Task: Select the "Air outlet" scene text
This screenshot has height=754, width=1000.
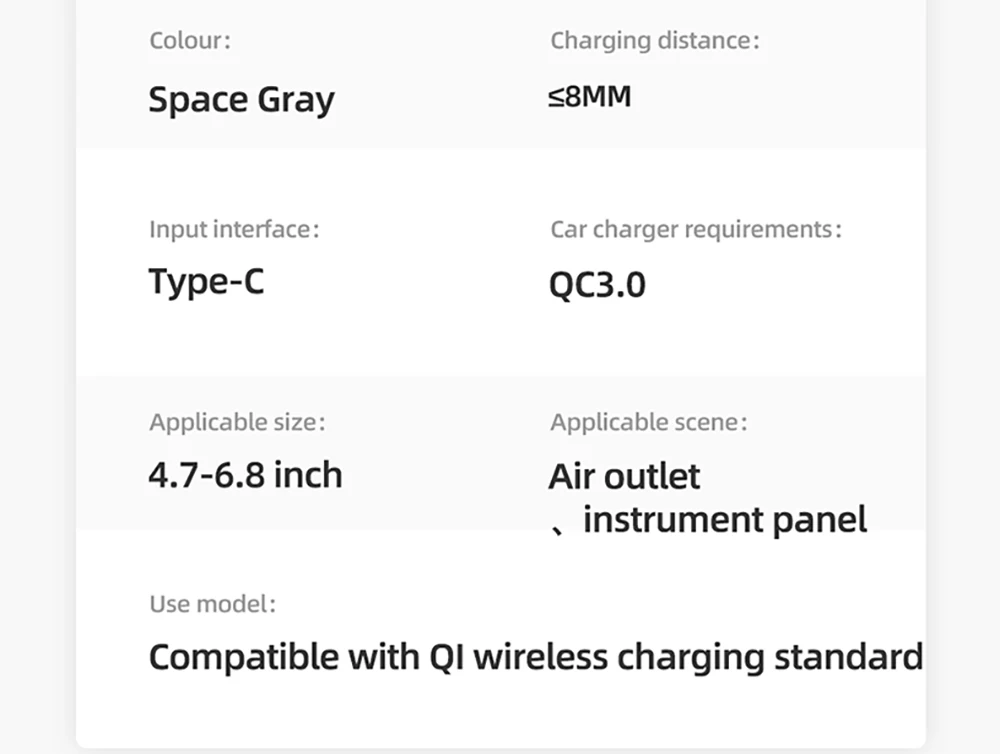Action: tap(624, 476)
